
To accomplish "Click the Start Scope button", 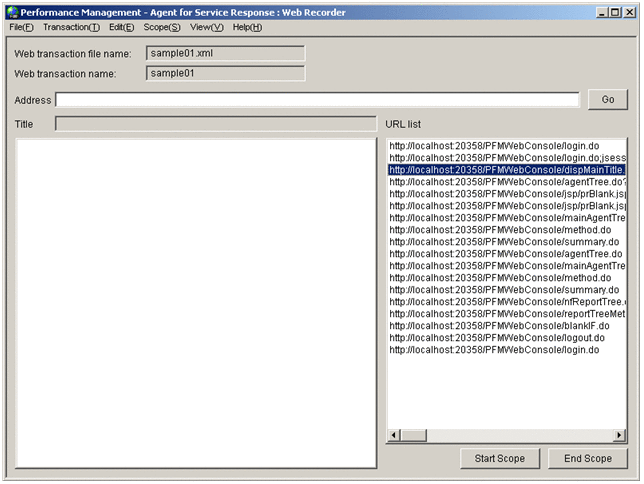I will click(500, 459).
